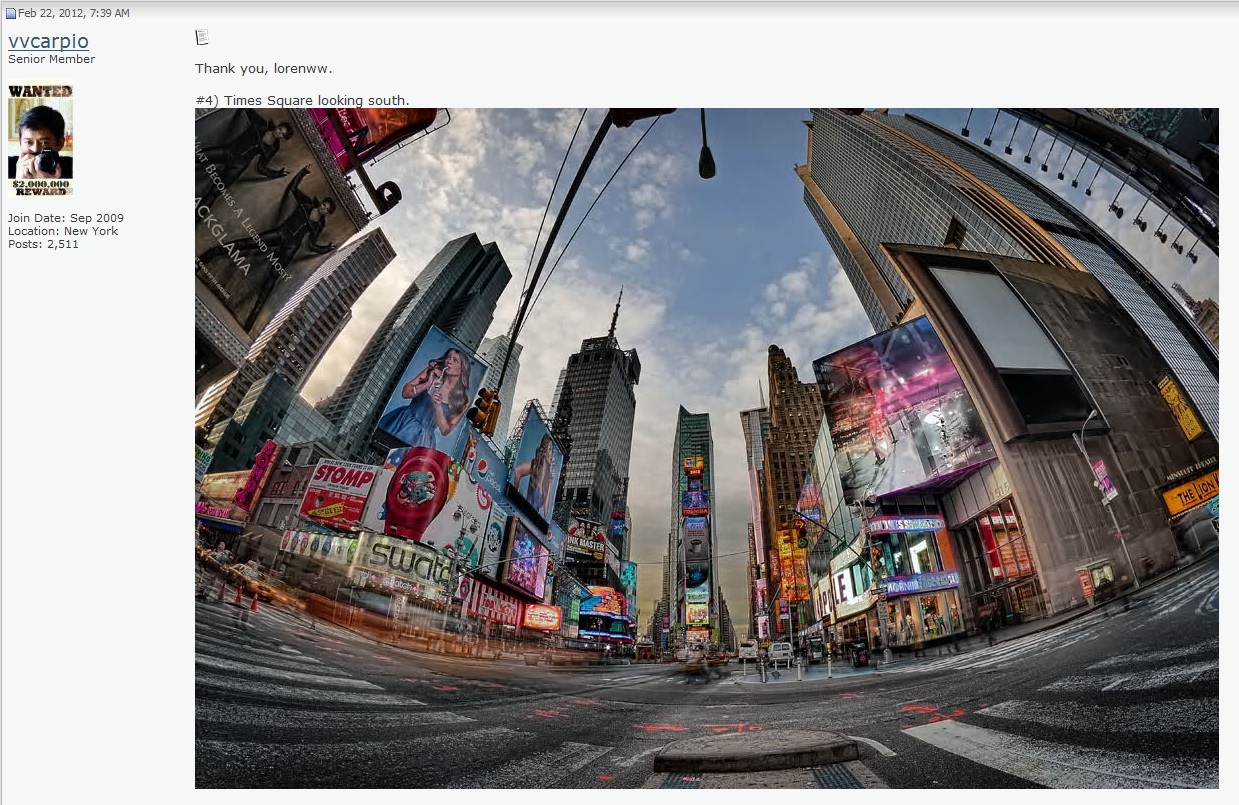Viewport: 1239px width, 805px height.
Task: Select the 'Feb 22, 2012, 7:39 AM' timestamp
Action: click(x=74, y=13)
